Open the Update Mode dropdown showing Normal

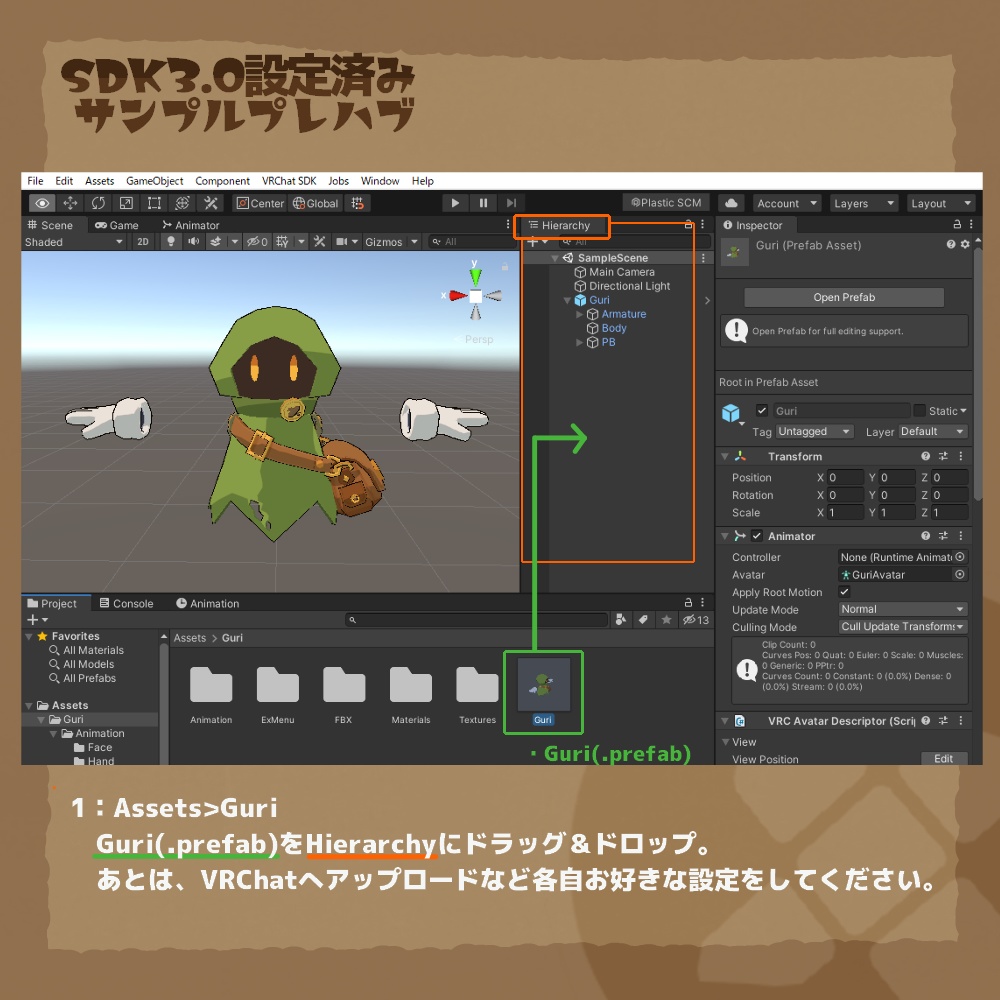pos(901,610)
